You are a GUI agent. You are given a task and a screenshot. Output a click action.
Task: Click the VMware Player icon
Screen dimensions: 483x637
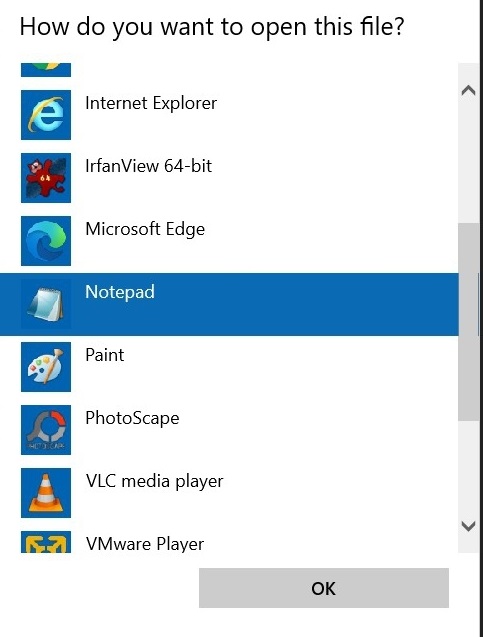coord(46,542)
